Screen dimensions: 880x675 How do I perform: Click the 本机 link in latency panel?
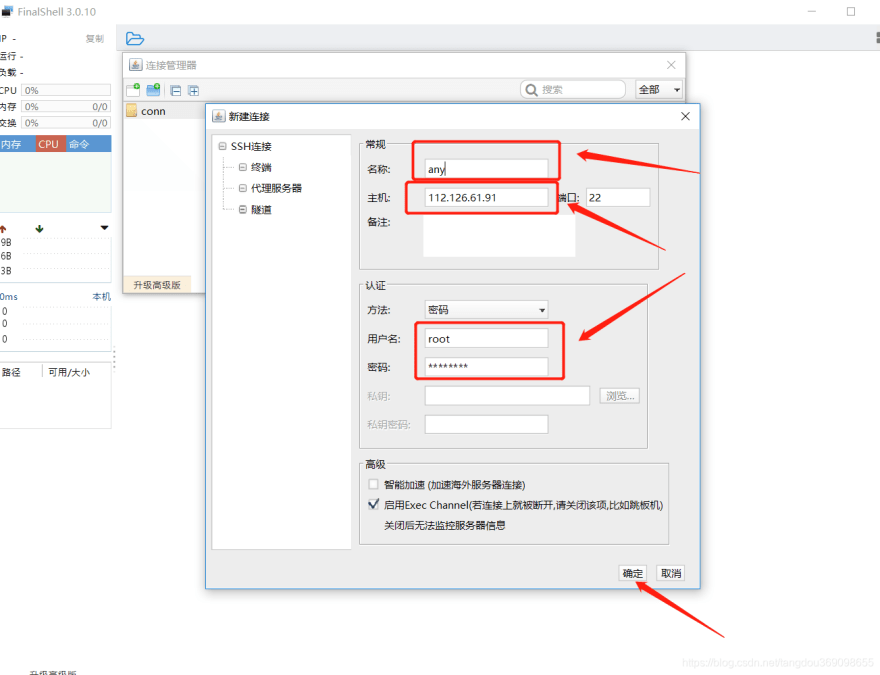[x=102, y=296]
